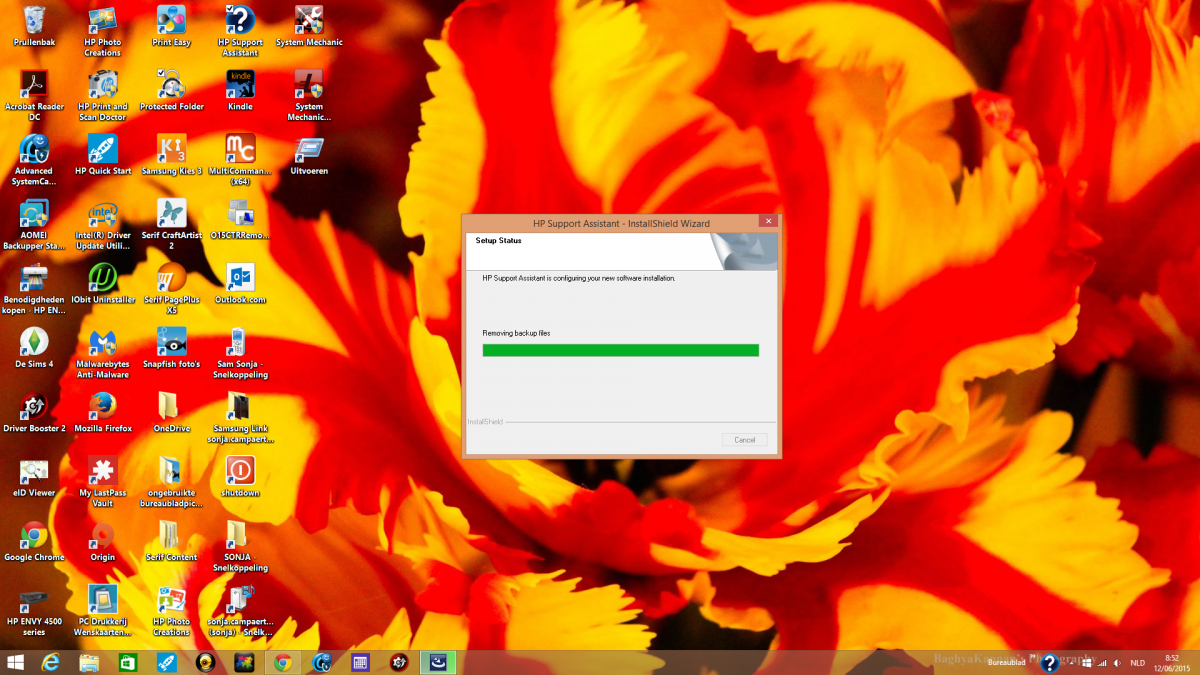The image size is (1200, 675).
Task: Click the HP Quick Start rocket taskbar icon
Action: click(x=166, y=662)
